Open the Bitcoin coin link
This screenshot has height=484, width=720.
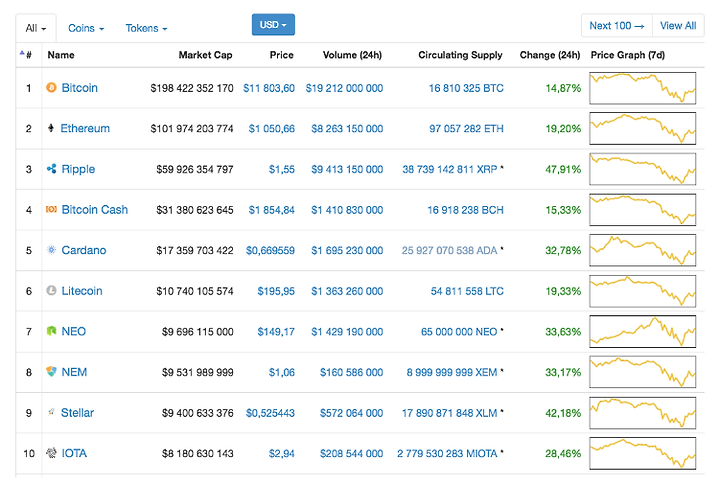79,88
